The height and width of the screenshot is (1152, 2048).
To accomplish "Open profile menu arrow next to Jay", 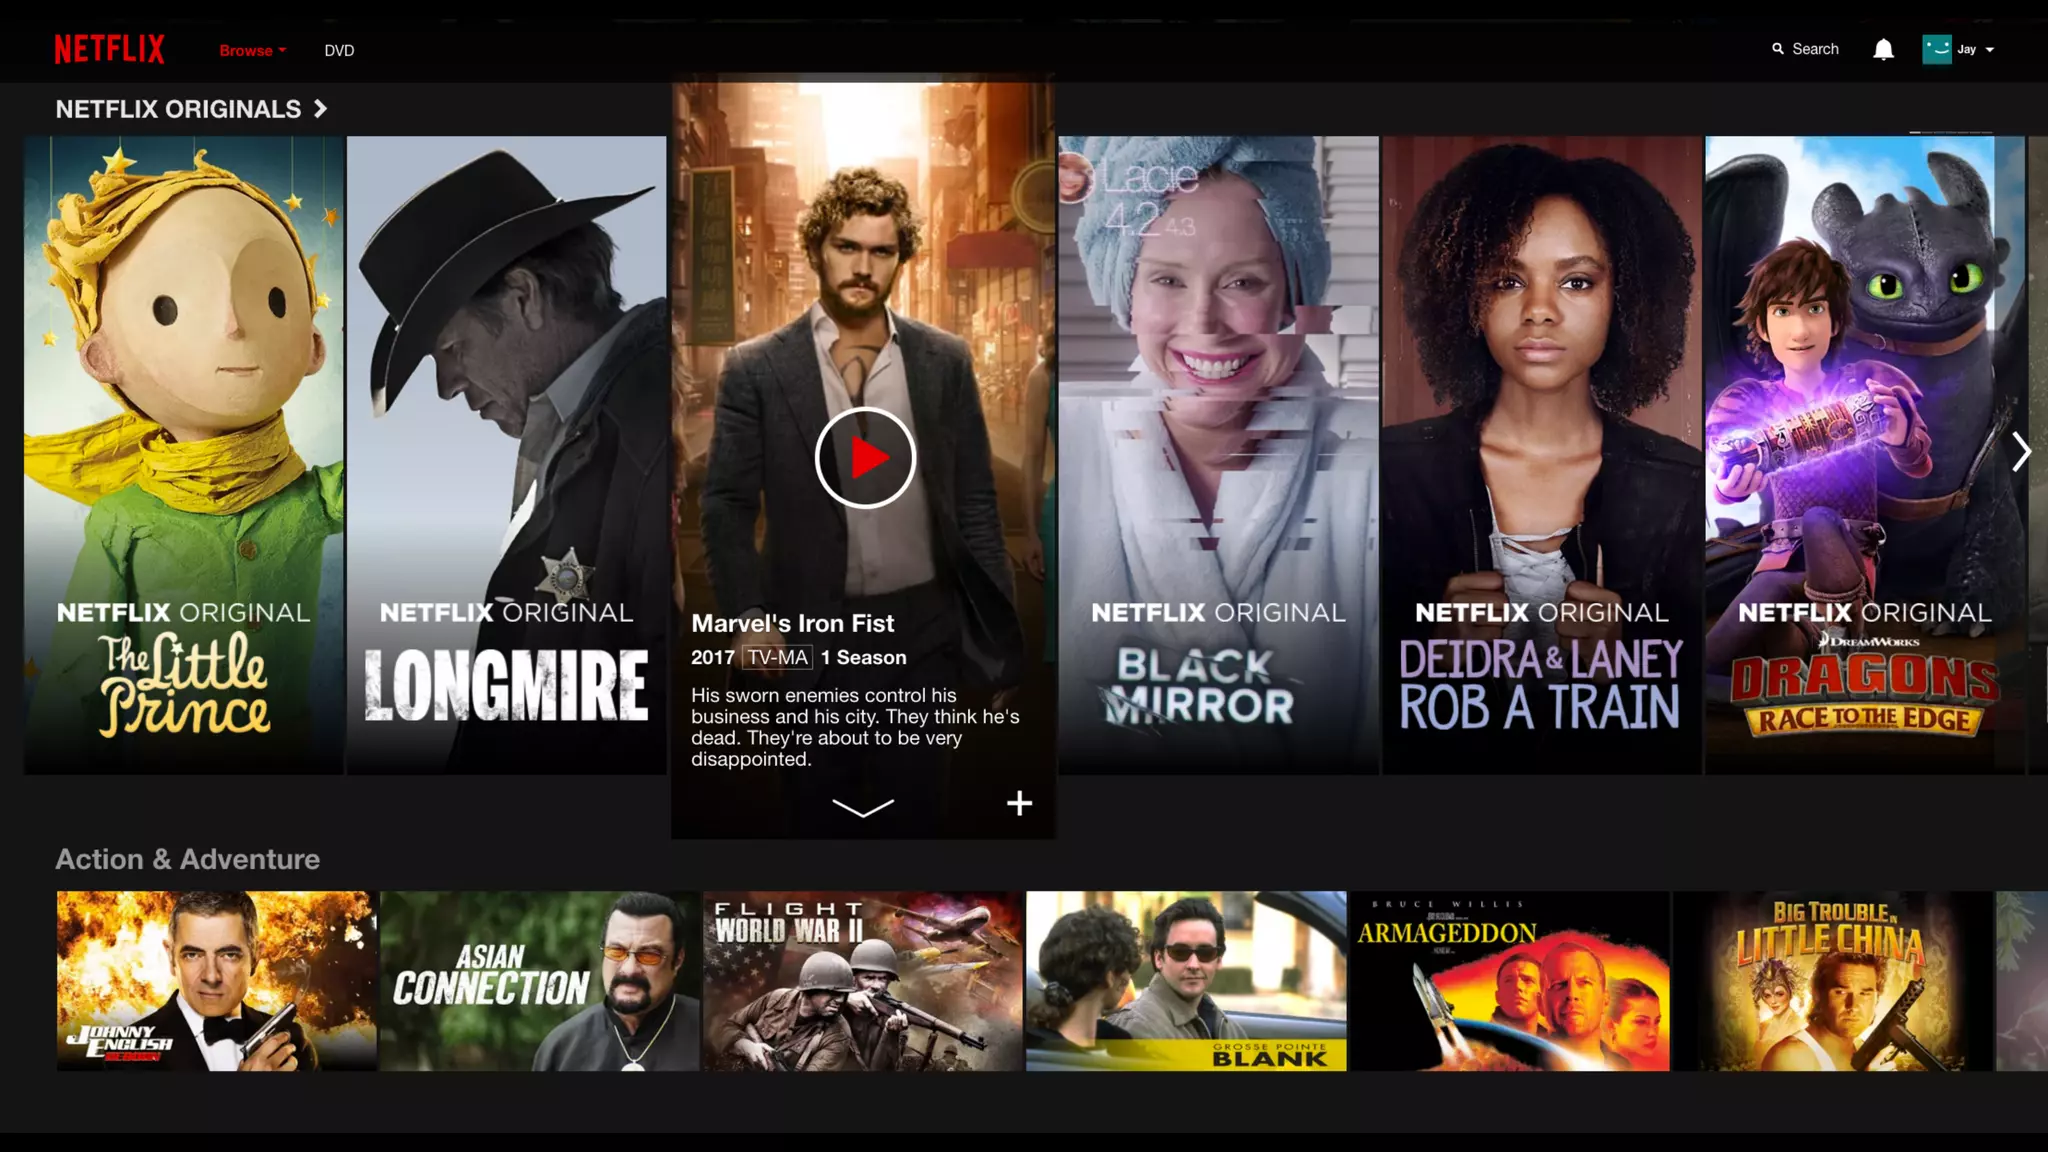I will 1990,50.
